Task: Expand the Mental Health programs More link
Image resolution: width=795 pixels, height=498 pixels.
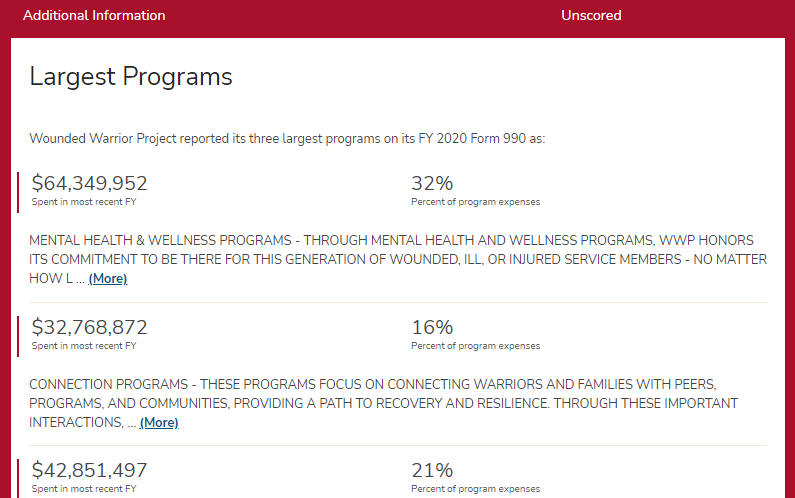Action: tap(107, 278)
